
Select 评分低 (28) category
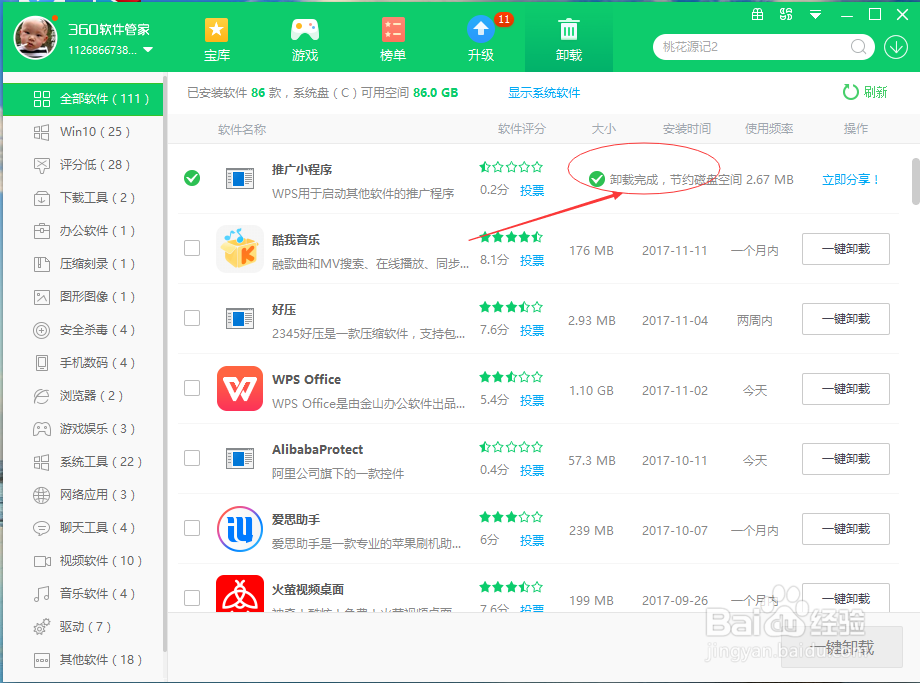tap(83, 165)
